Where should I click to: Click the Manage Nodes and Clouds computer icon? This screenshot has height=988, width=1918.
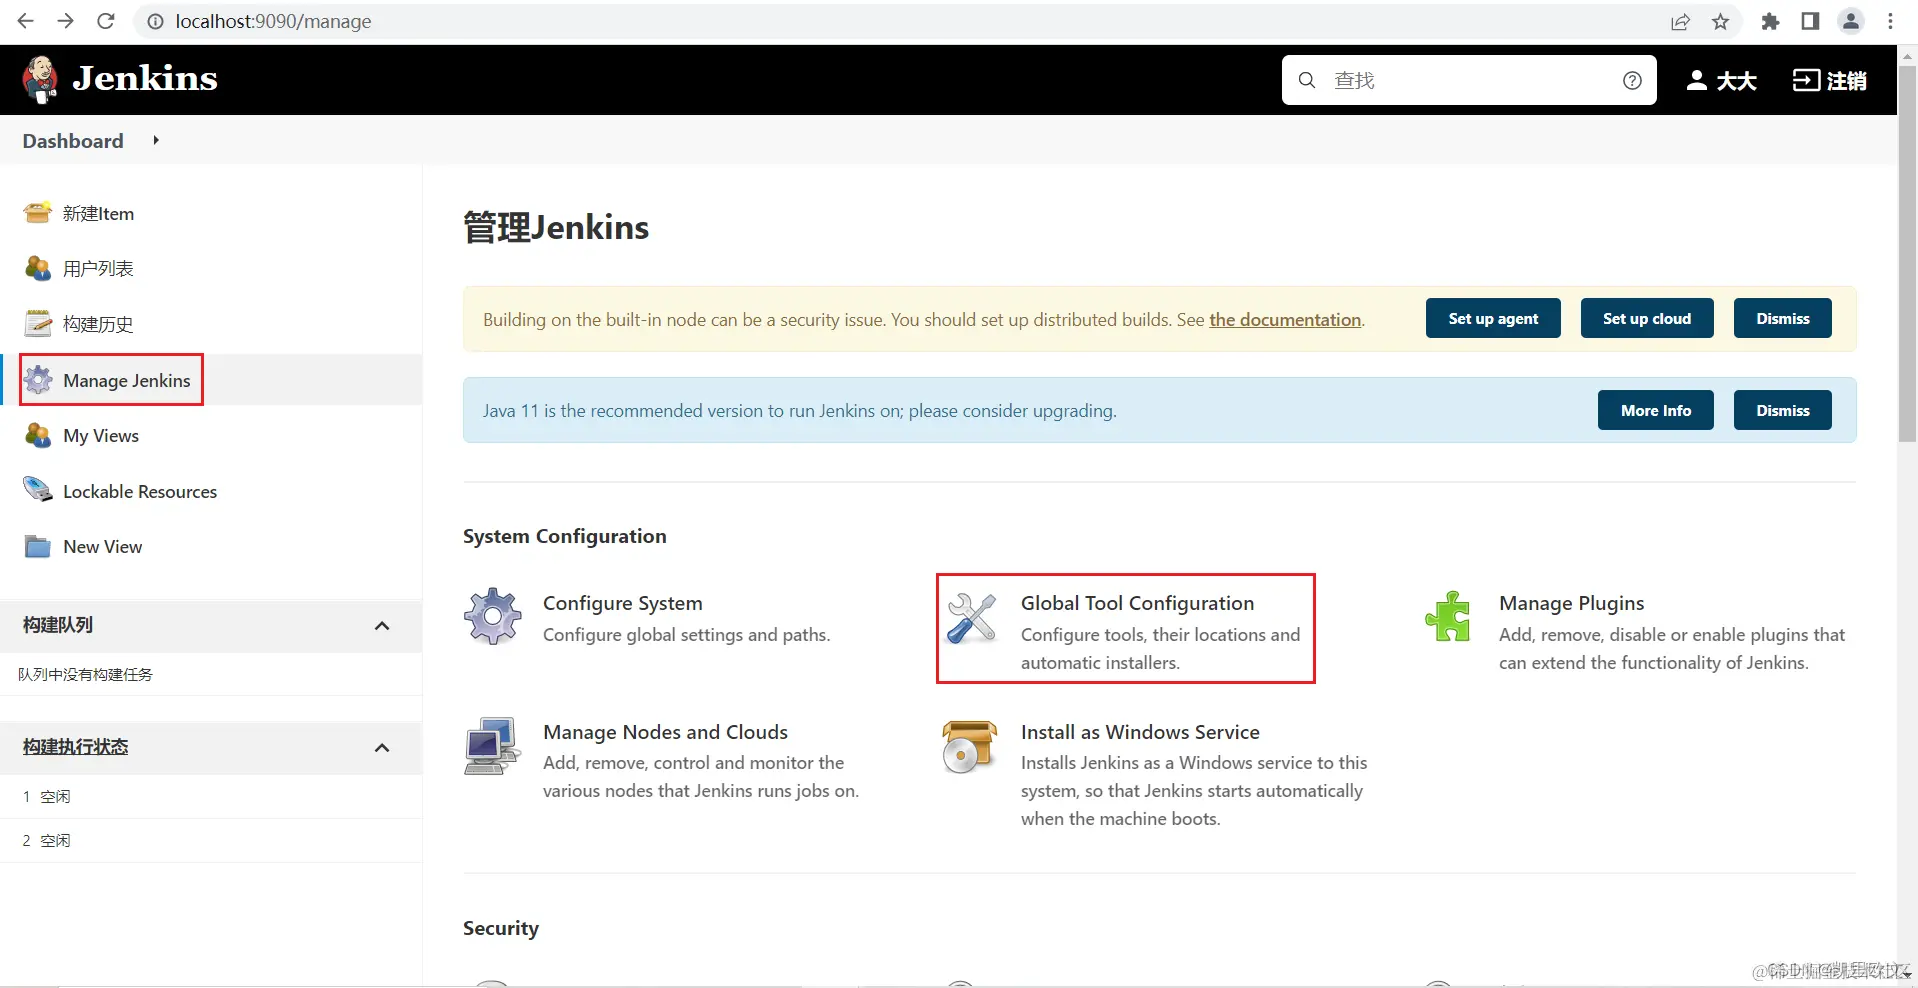[x=492, y=746]
